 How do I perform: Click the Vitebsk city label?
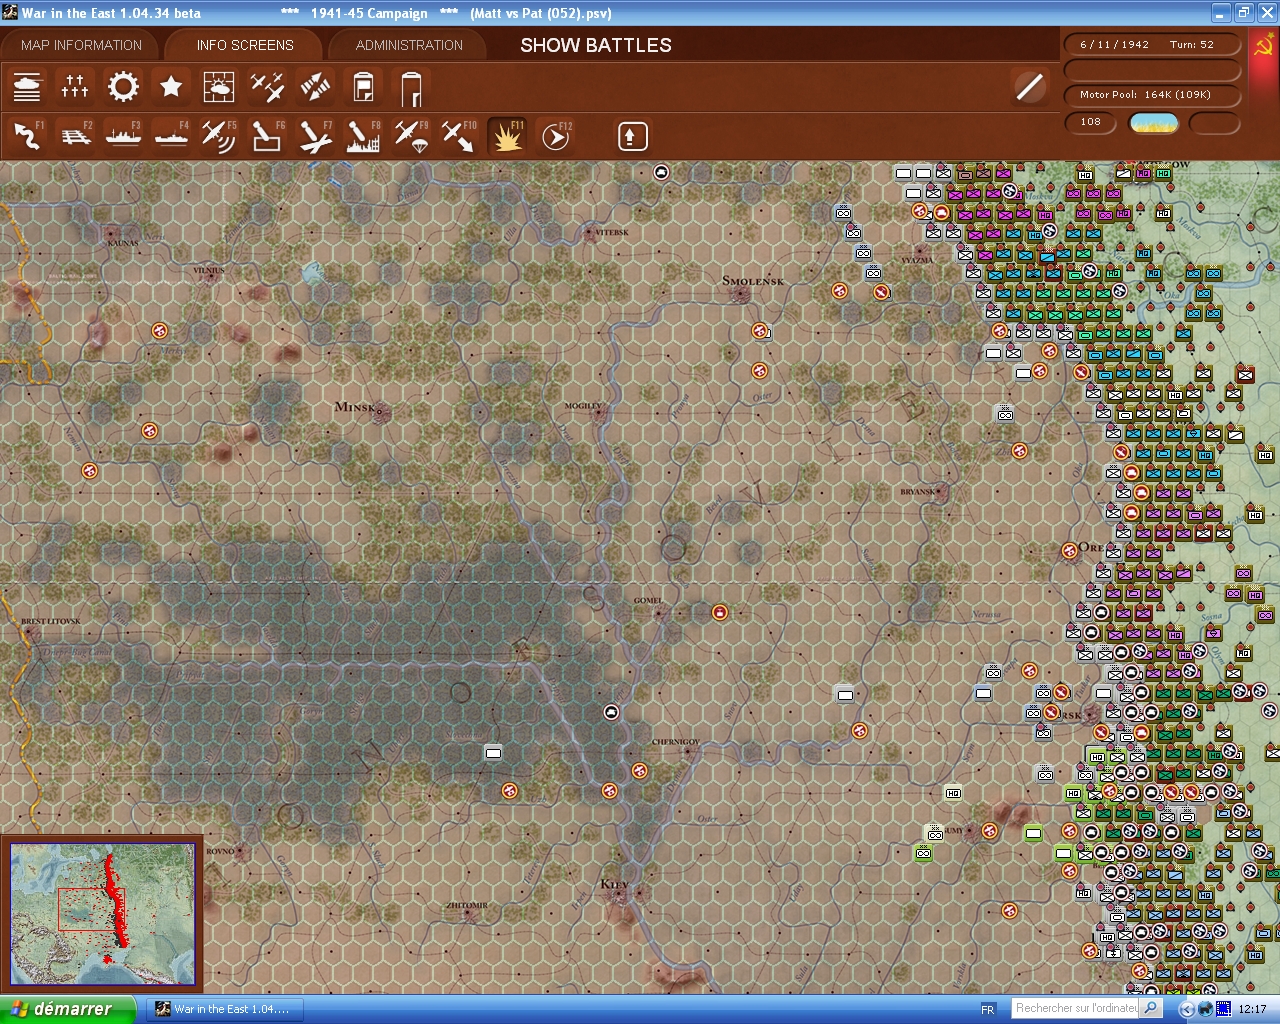click(611, 232)
